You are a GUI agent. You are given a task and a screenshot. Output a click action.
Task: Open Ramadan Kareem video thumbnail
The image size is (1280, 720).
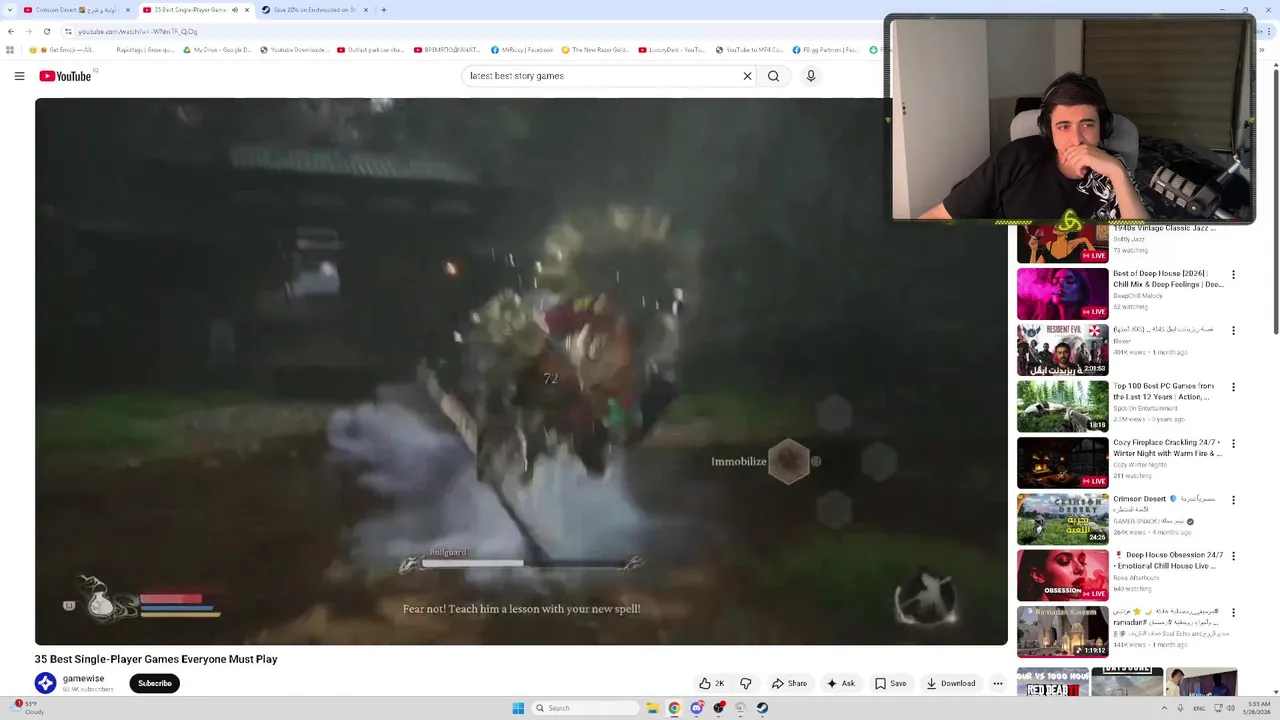(x=1062, y=631)
